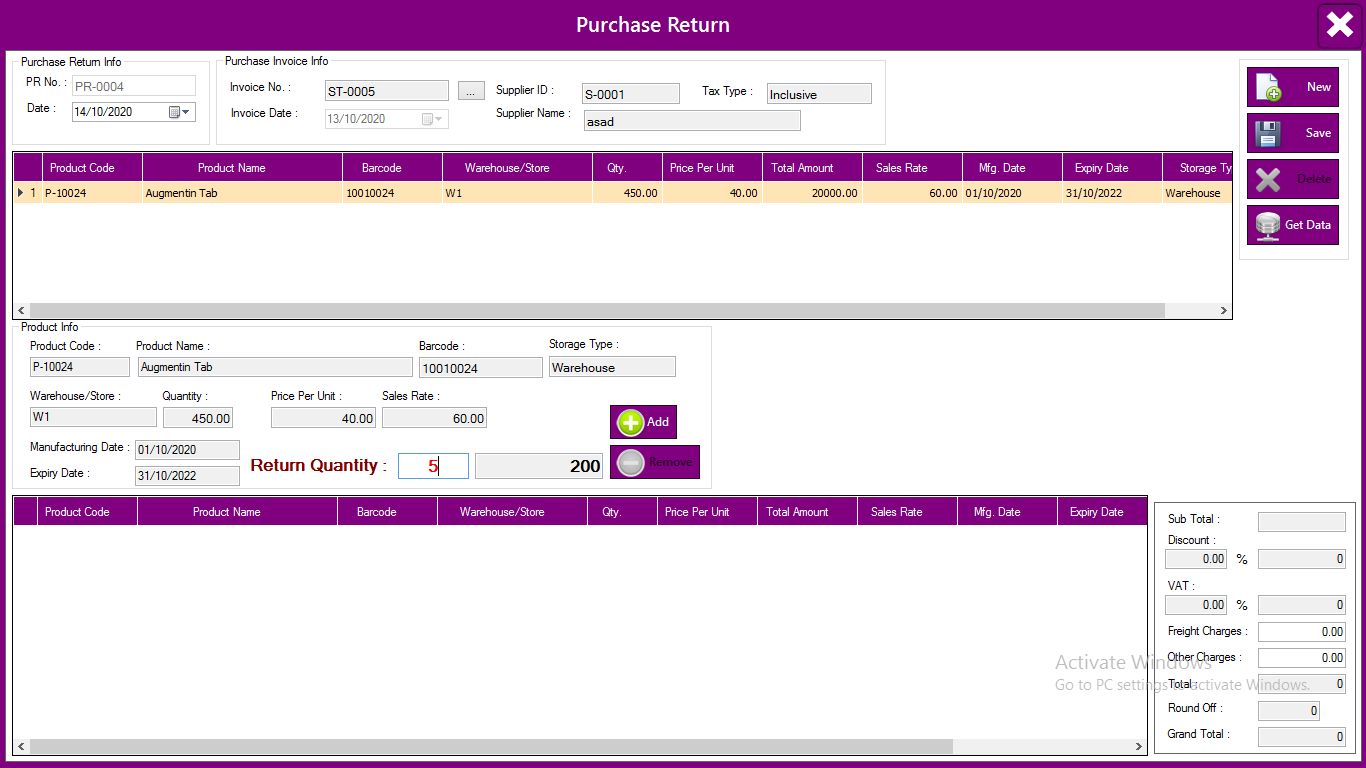The height and width of the screenshot is (768, 1366).
Task: Click the Discount percentage field
Action: point(1195,560)
